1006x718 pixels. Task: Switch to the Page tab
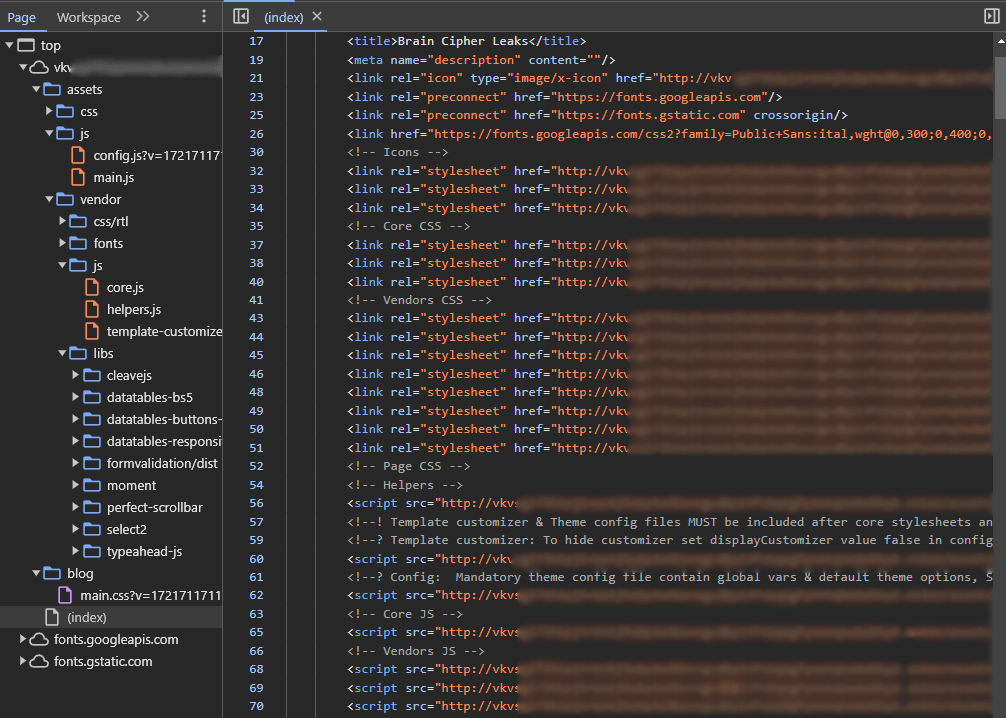[22, 17]
